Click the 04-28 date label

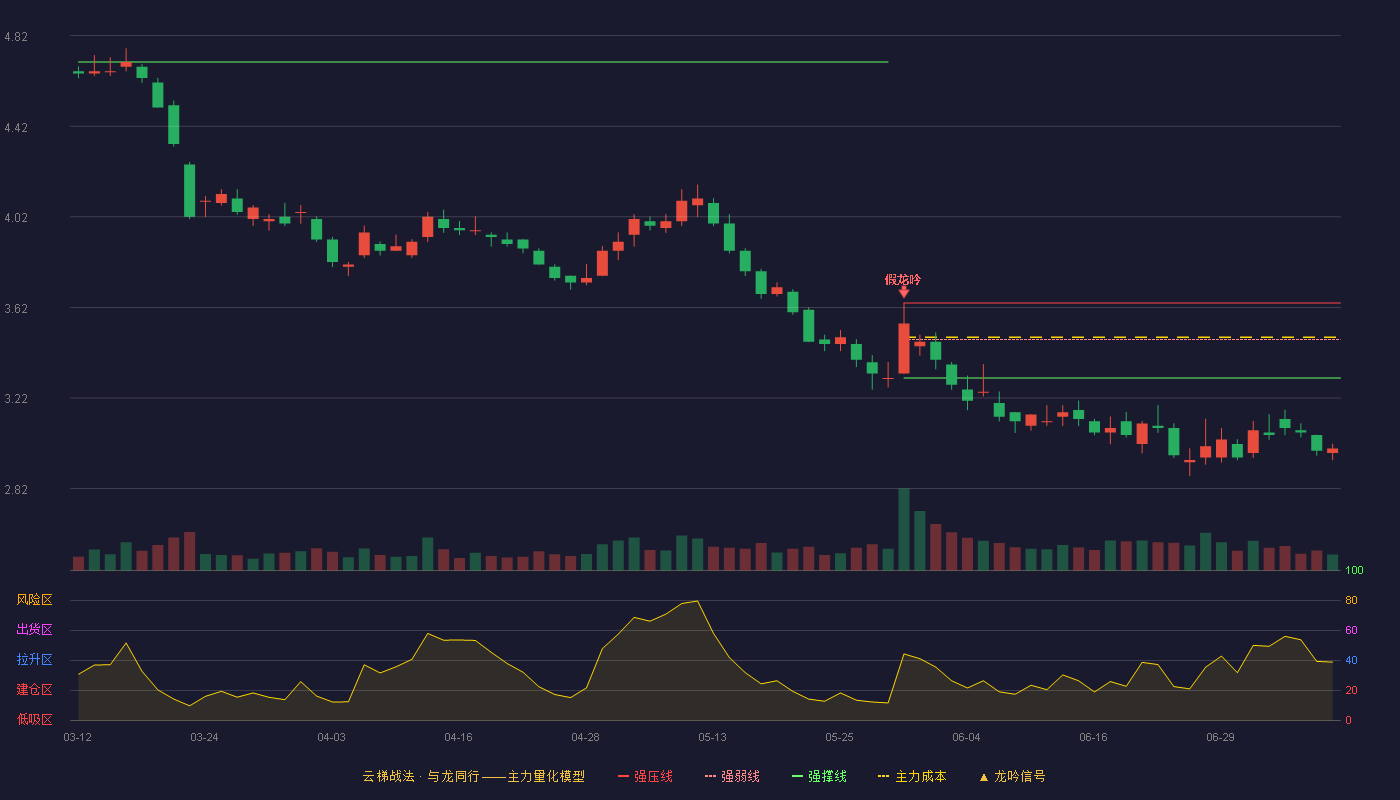click(585, 737)
